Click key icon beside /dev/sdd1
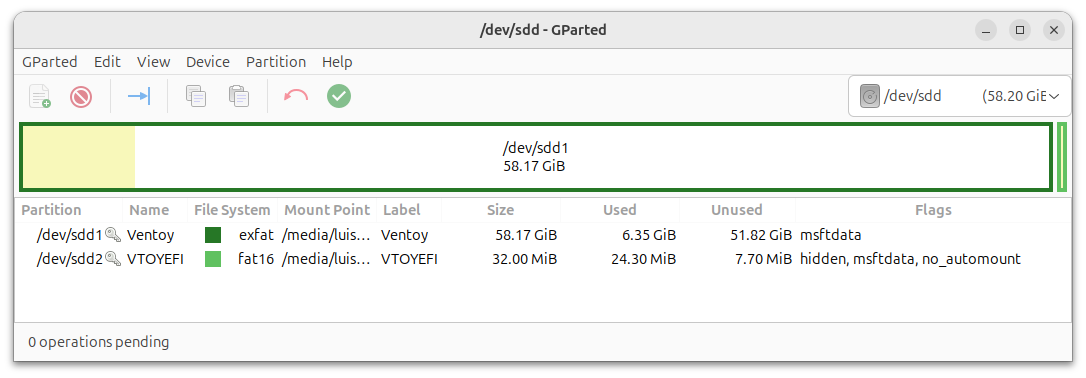1086x378 pixels. point(113,235)
